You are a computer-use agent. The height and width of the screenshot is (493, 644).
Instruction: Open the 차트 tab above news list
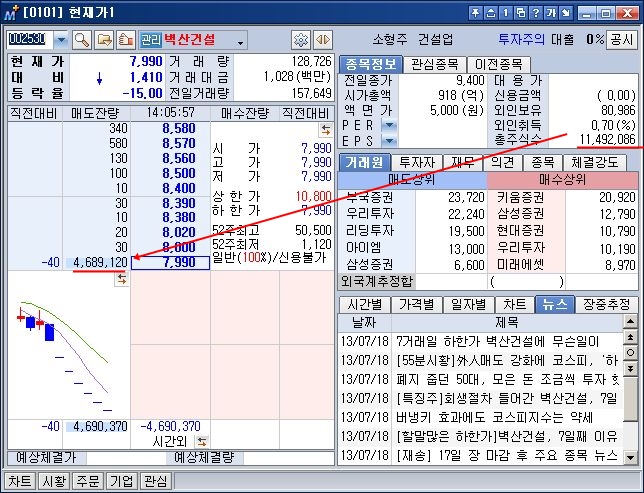click(514, 304)
